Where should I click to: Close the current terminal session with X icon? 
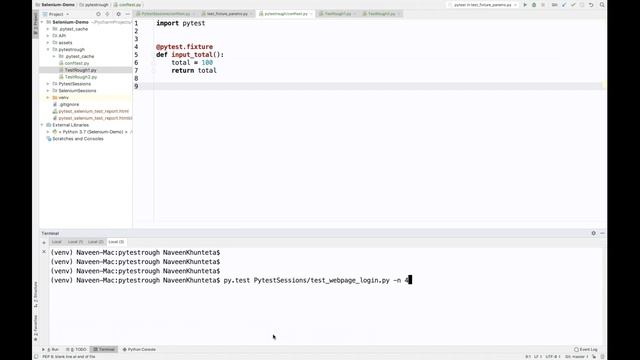tap(44, 252)
